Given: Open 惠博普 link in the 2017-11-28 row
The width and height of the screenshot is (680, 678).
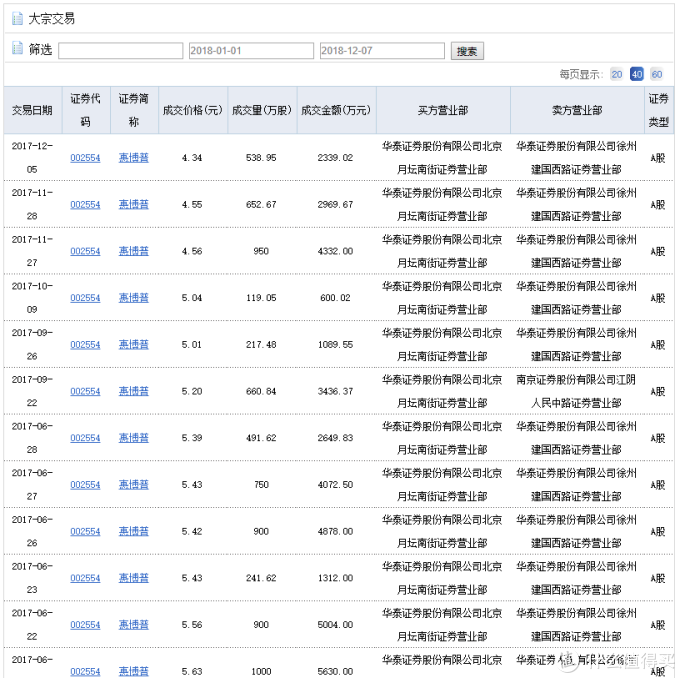Looking at the screenshot, I should click(134, 204).
